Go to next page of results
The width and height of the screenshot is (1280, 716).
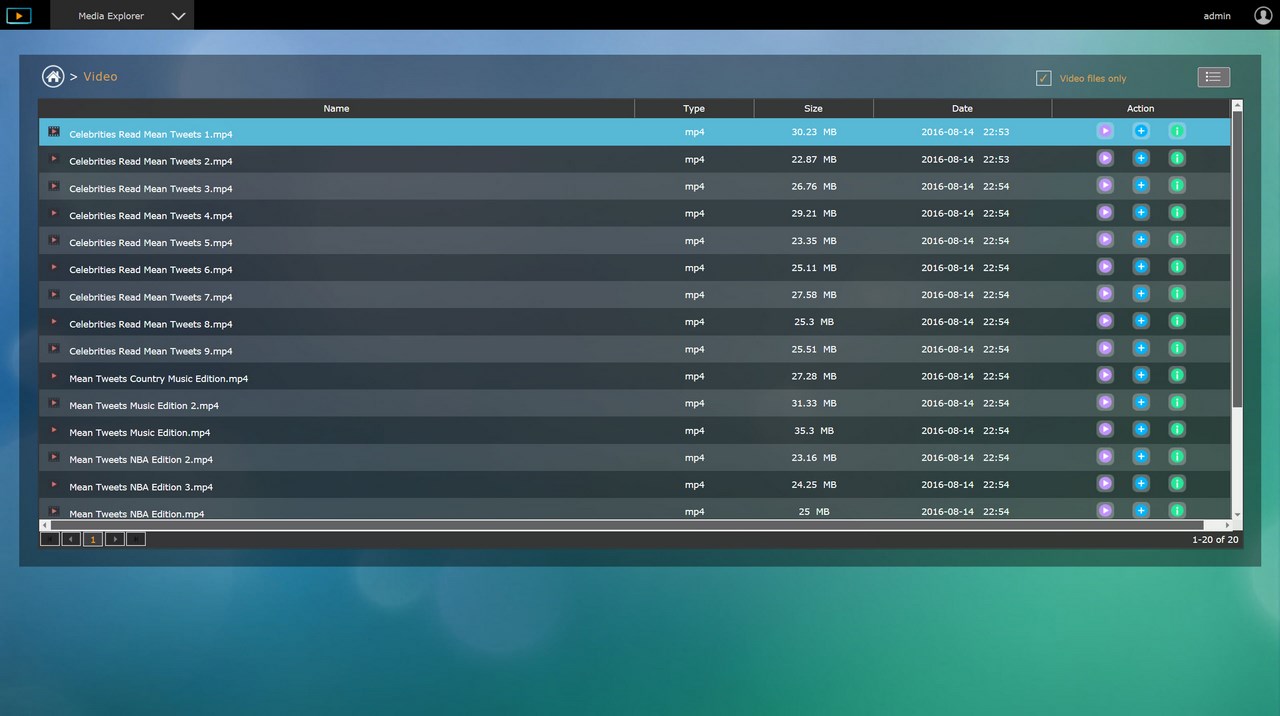tap(115, 539)
